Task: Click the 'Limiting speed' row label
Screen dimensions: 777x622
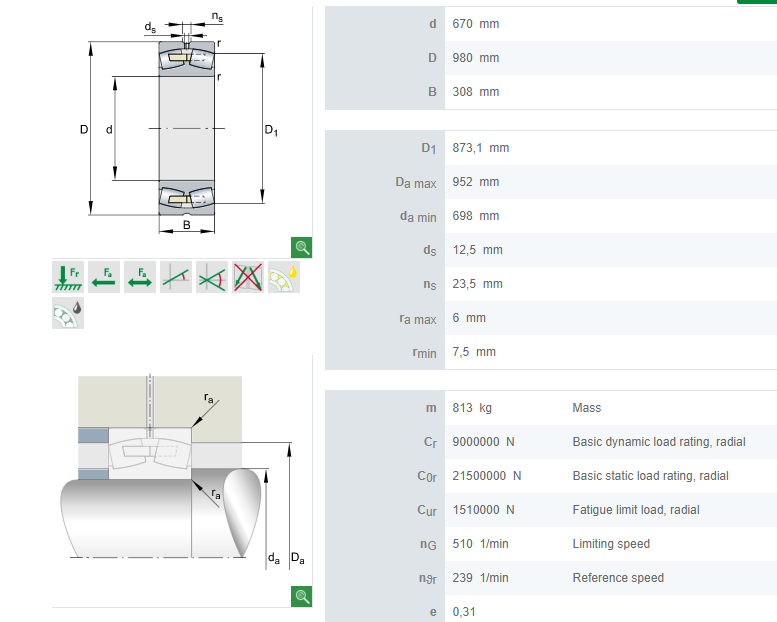Action: click(x=611, y=544)
